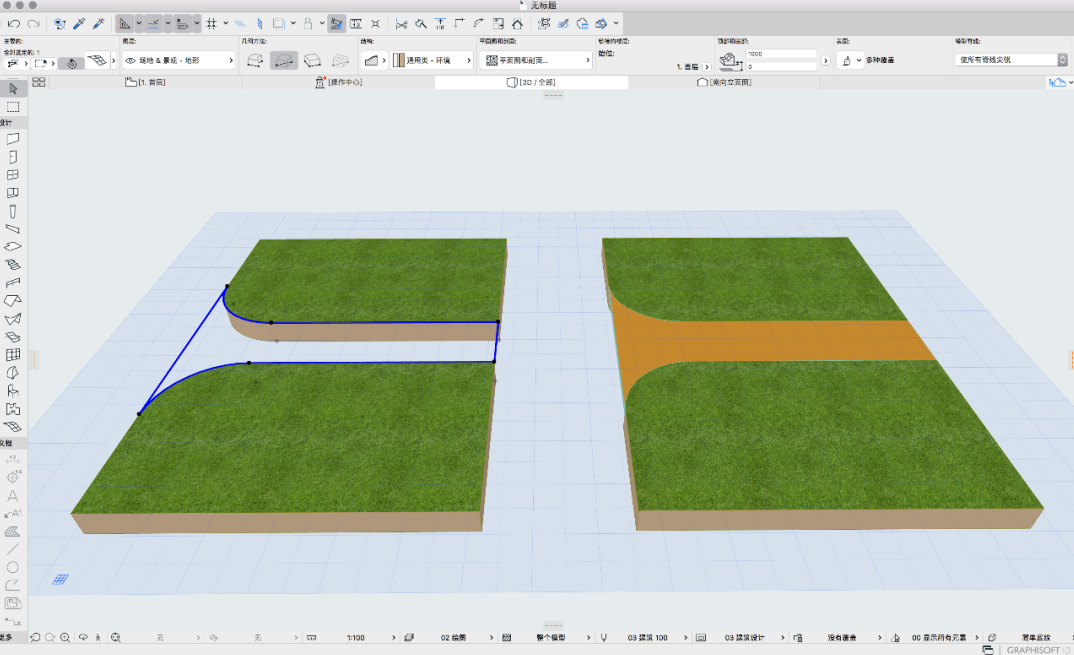This screenshot has width=1074, height=655.
Task: Select the Roof tool in toolbox
Action: click(13, 301)
